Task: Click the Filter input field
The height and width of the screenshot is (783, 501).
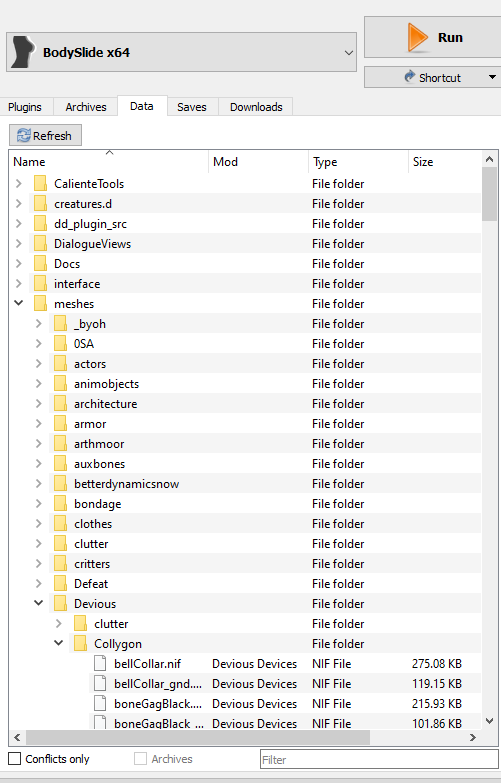Action: coord(379,760)
